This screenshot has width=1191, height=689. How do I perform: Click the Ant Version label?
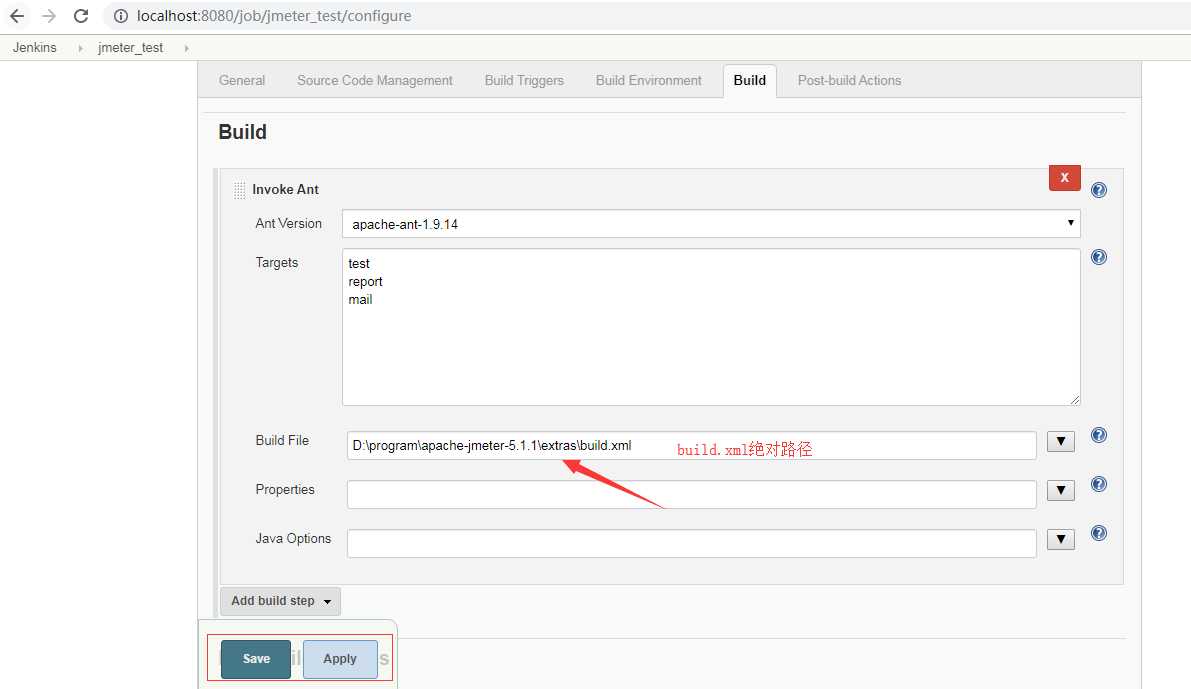click(289, 223)
